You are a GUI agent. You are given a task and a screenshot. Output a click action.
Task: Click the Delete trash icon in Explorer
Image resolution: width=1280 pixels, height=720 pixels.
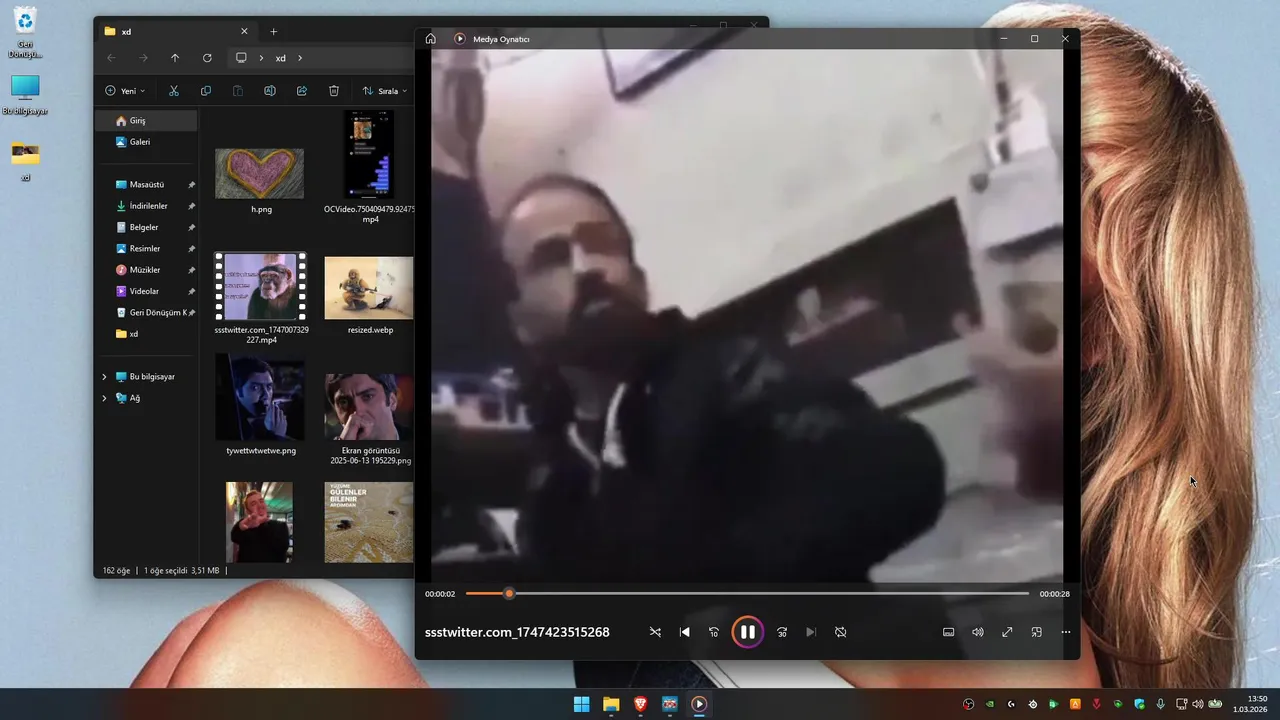click(334, 91)
